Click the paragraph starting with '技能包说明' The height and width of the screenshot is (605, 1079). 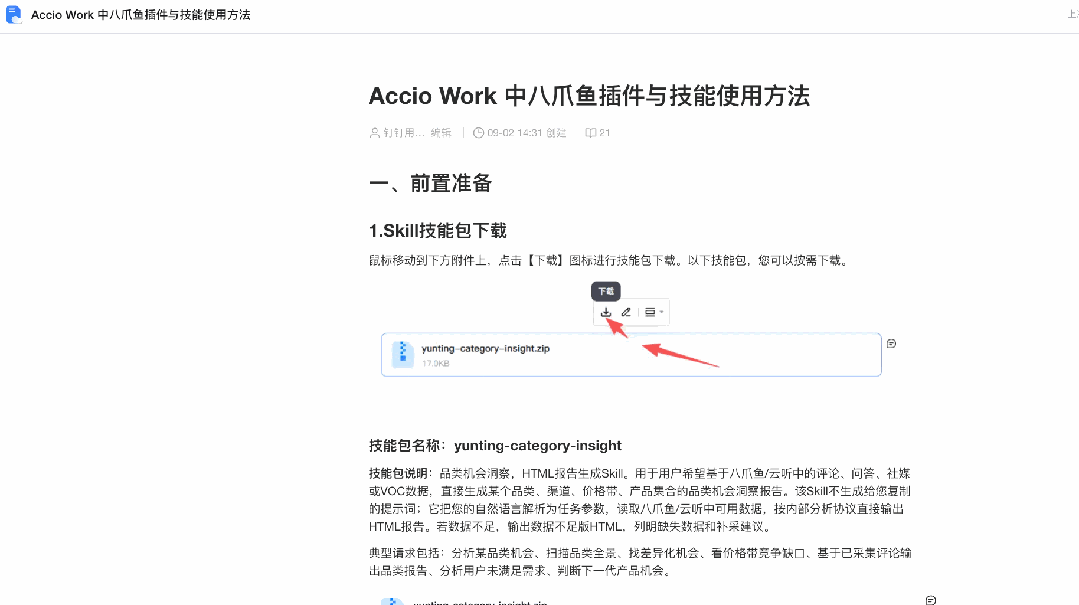click(640, 500)
